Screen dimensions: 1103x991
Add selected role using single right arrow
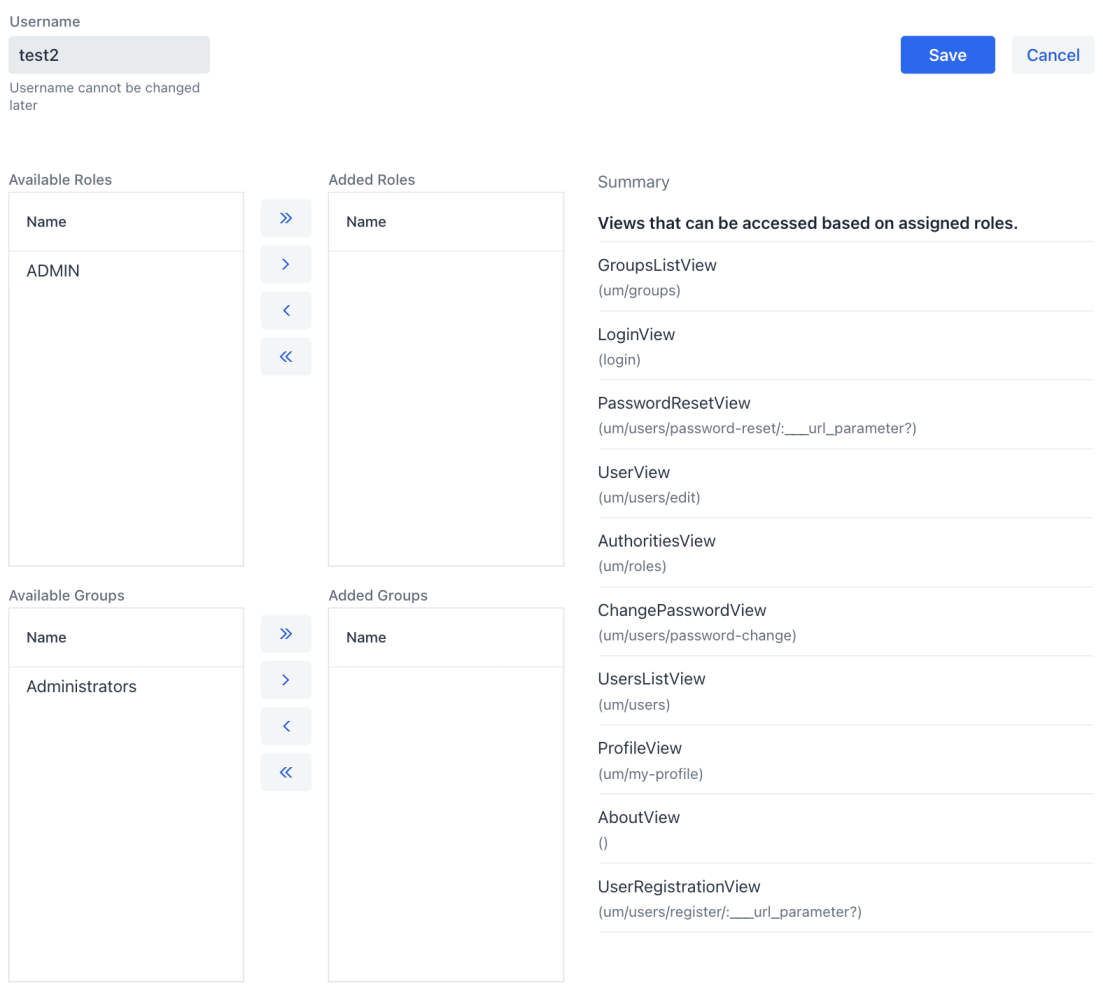(x=286, y=265)
